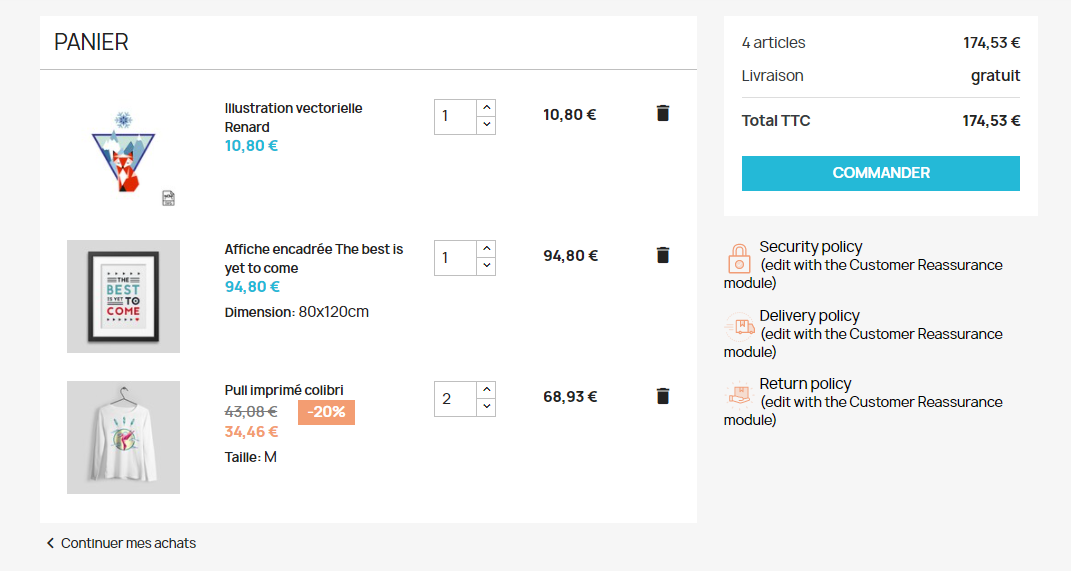
Task: Click the quantity field for Pull imprimé colibri
Action: coord(455,398)
